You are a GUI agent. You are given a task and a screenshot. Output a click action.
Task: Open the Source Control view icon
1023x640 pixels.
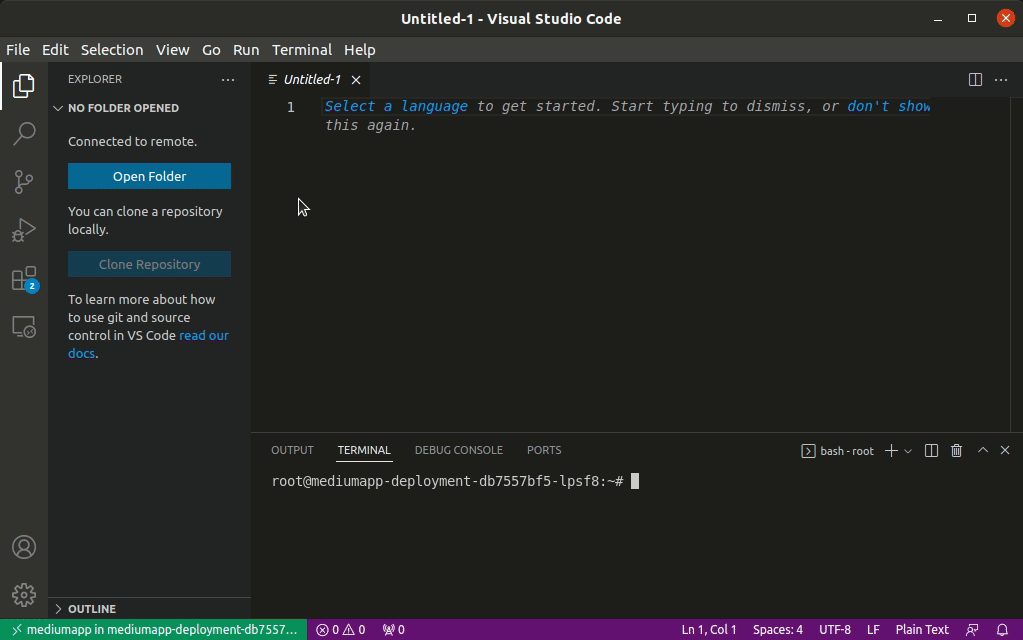(23, 182)
